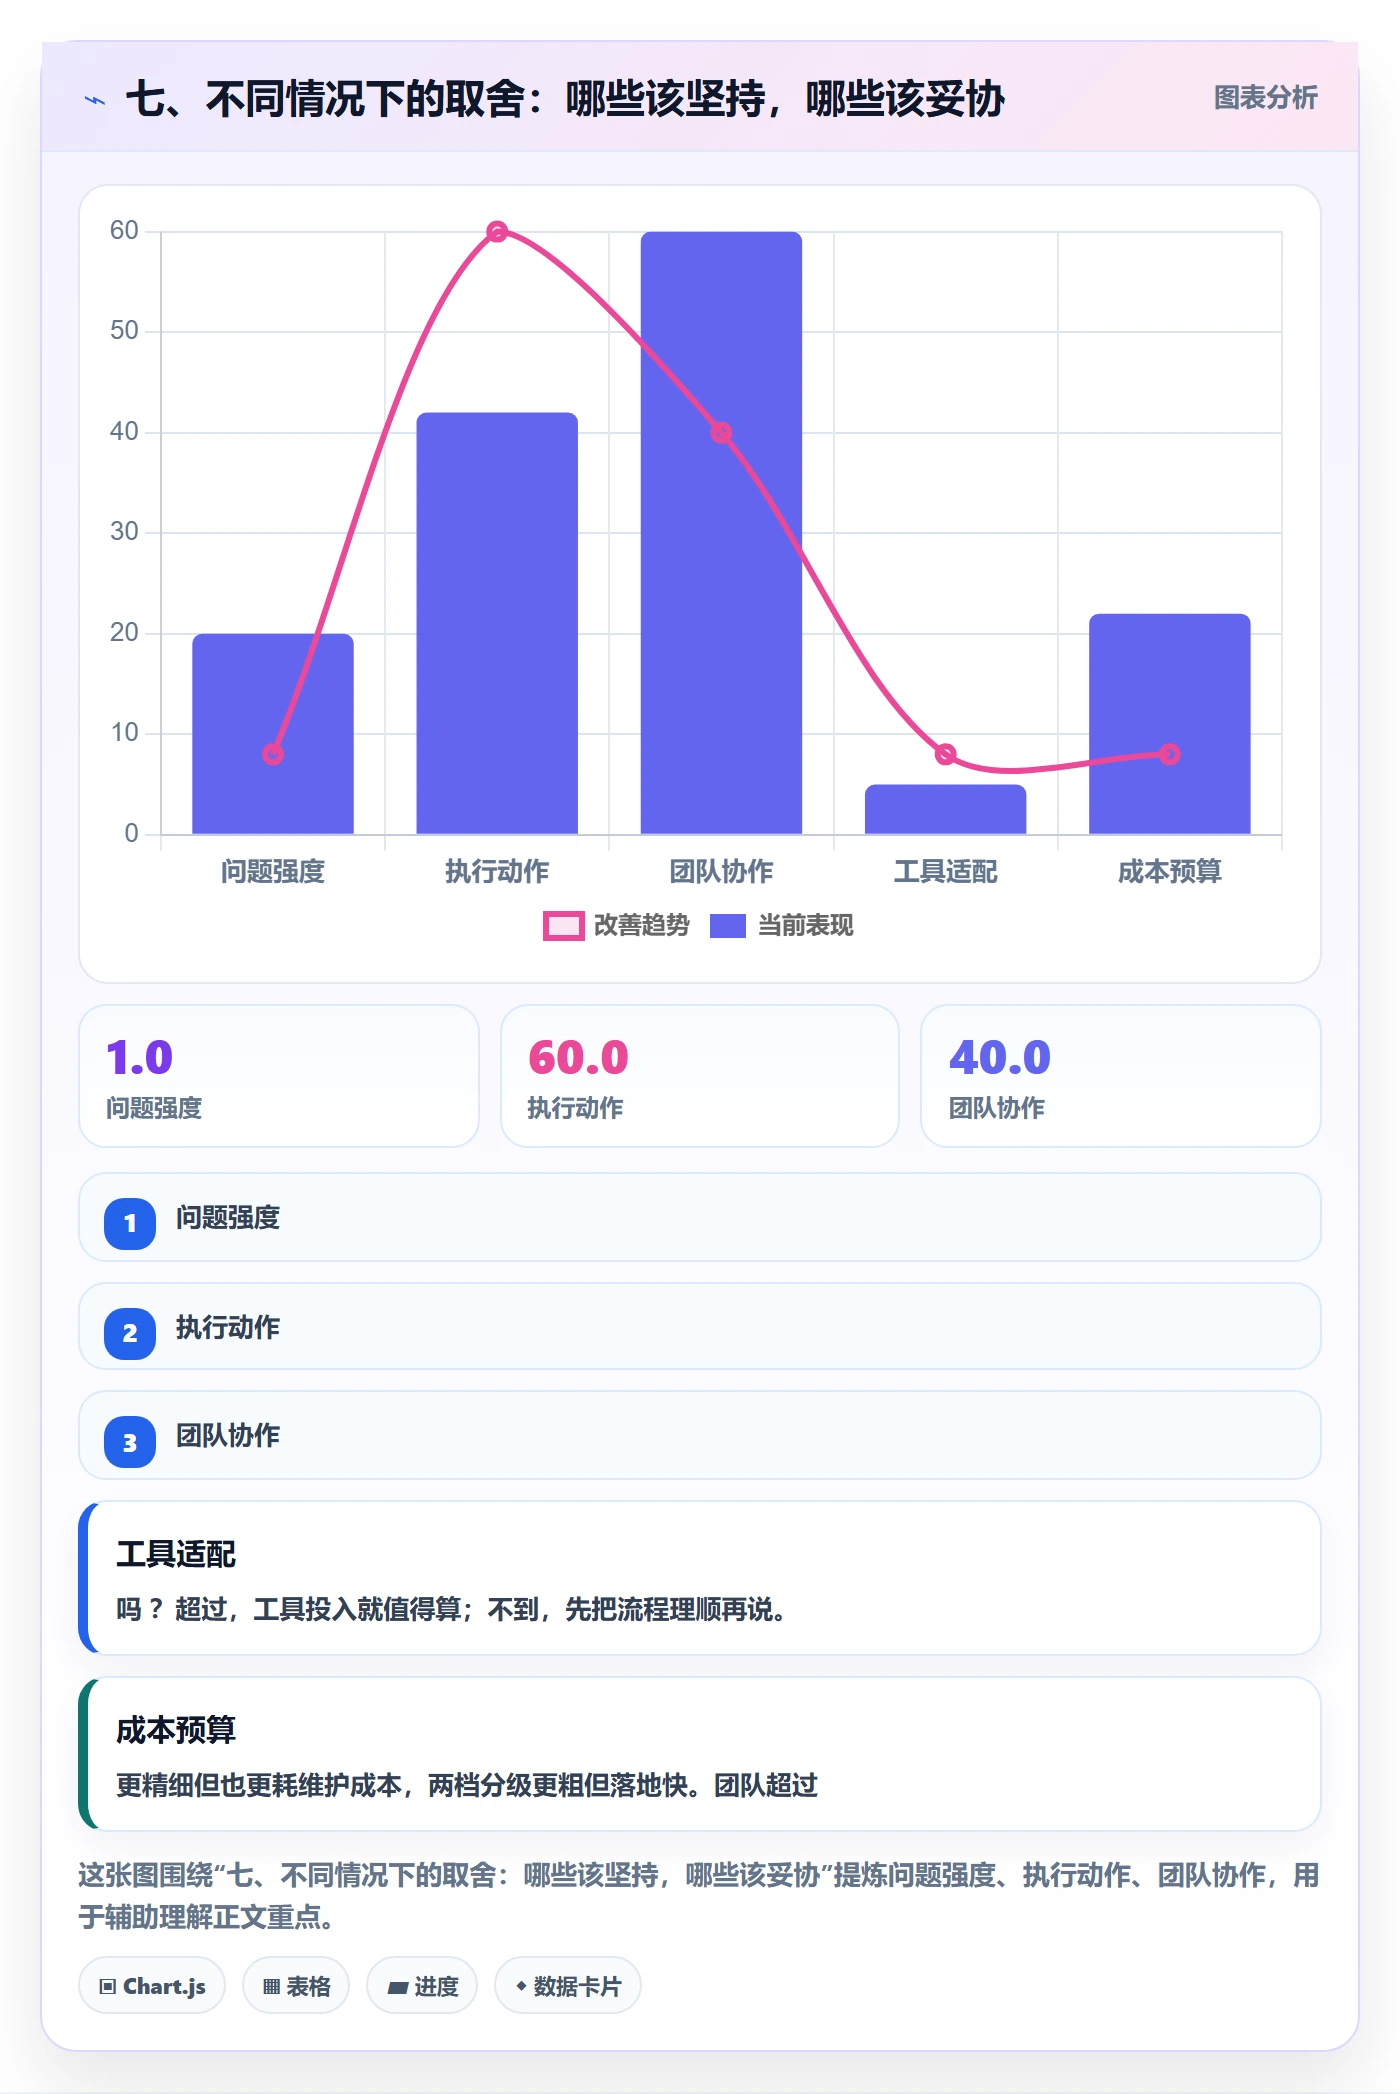
Task: Click the 成本预算 trend line point
Action: coord(1170,754)
